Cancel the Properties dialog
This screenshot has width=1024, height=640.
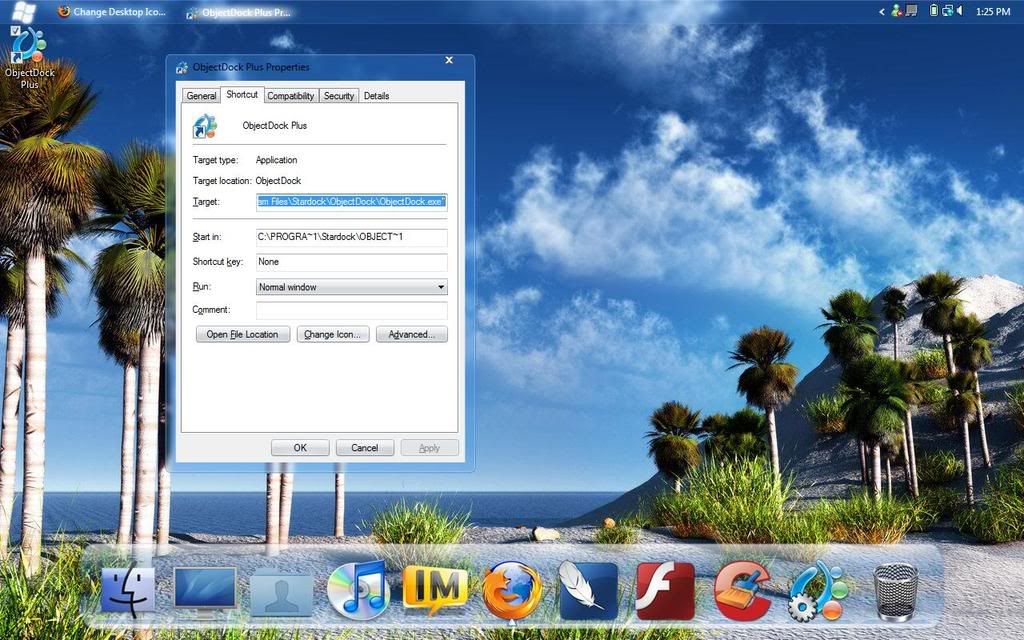(364, 448)
